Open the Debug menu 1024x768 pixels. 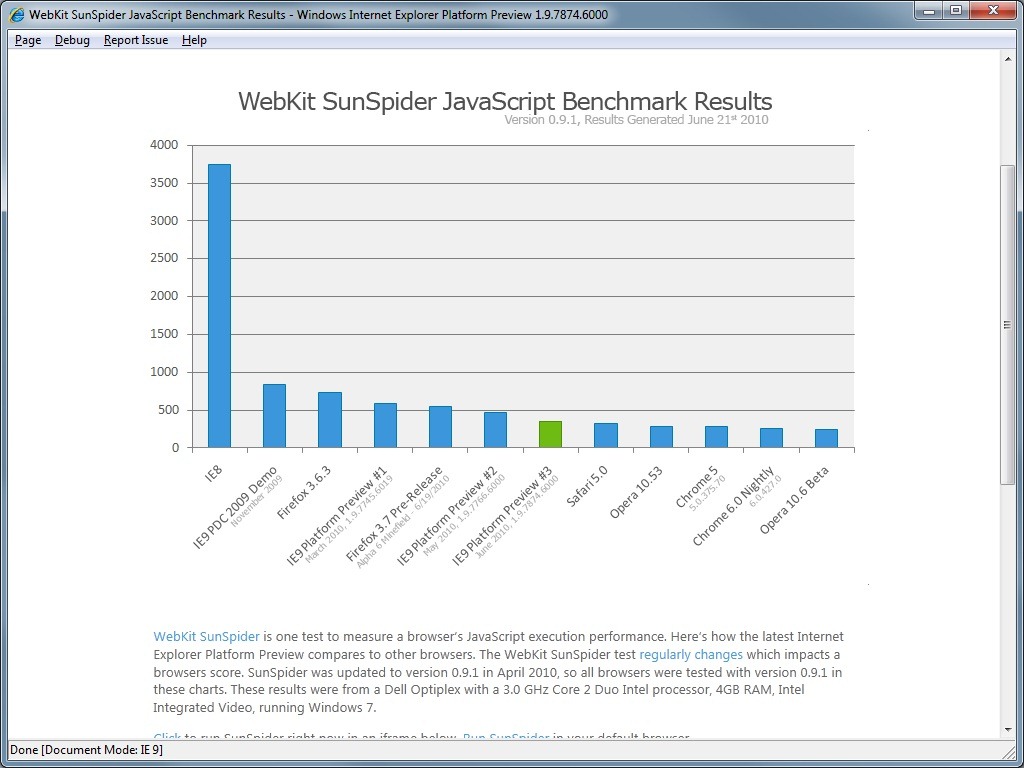pos(72,40)
